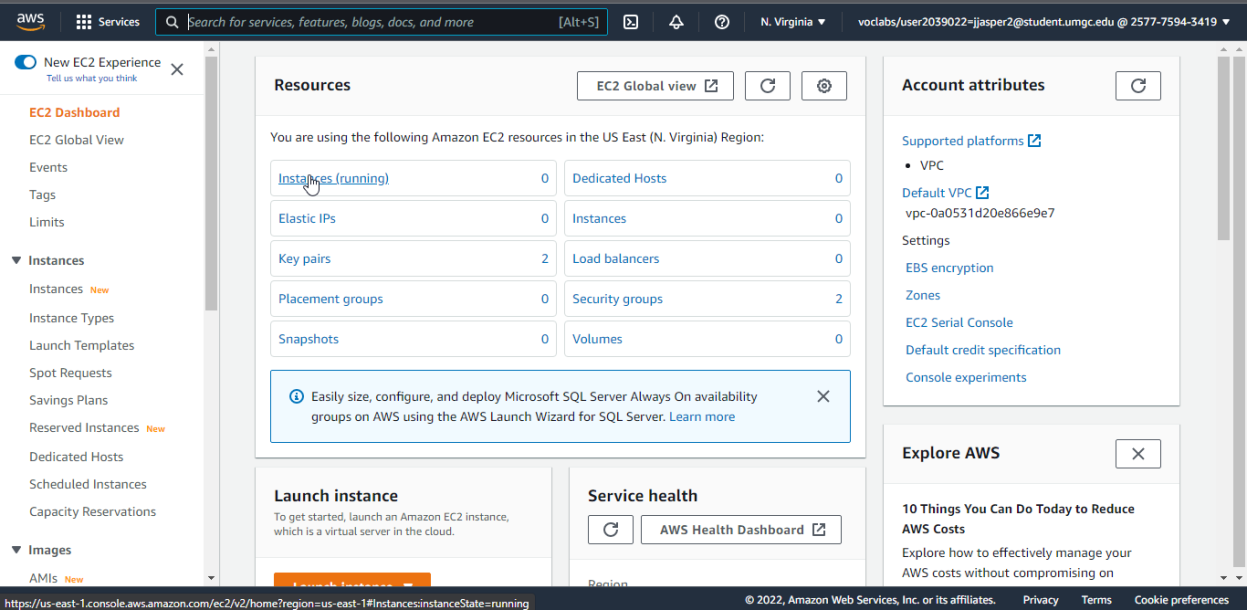1247x610 pixels.
Task: Dismiss the SQL Server info banner
Action: (823, 396)
